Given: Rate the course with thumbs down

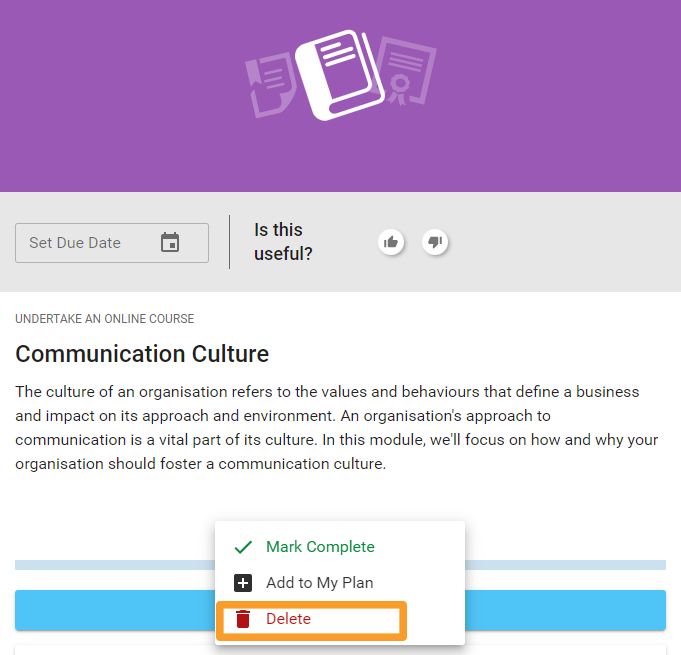Looking at the screenshot, I should [434, 242].
